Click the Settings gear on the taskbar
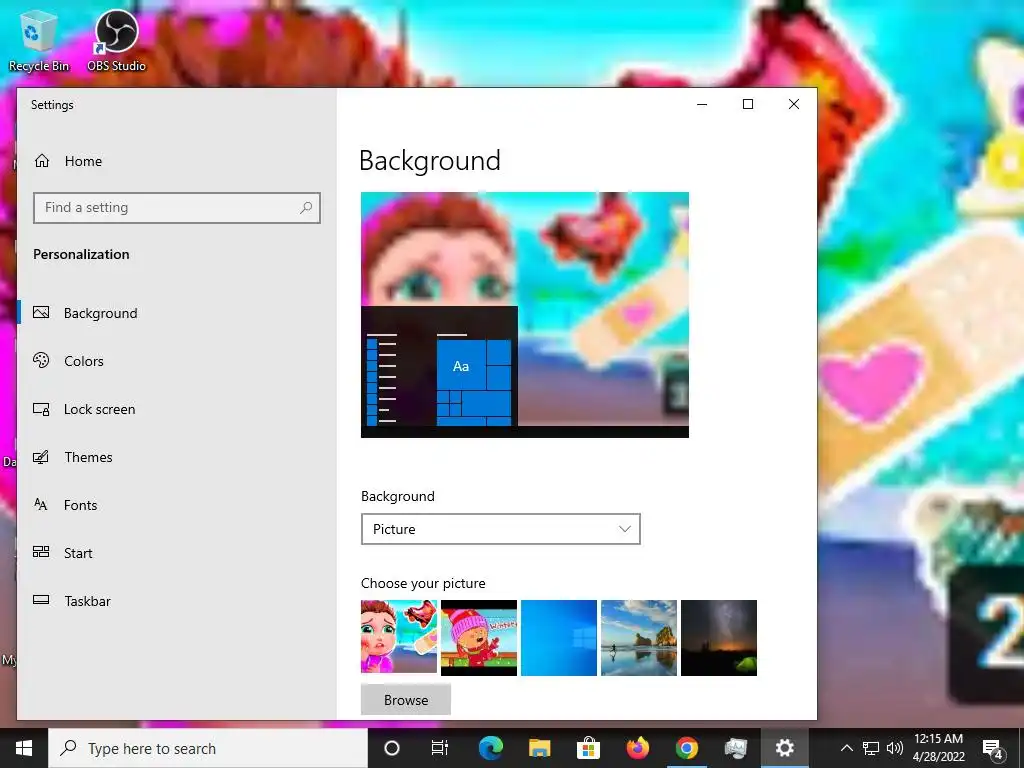 [784, 748]
